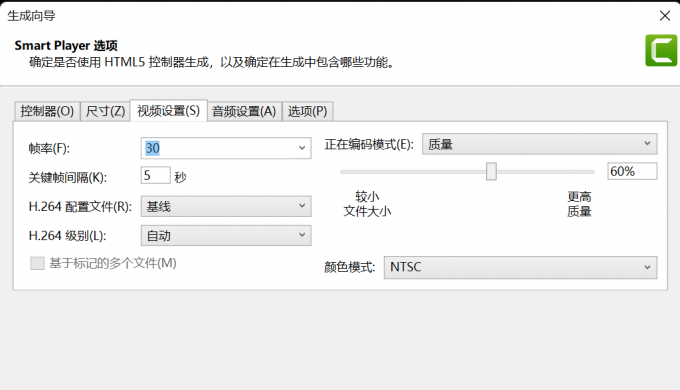Open the 正在编码模式(E) dropdown
Screen dimensions: 680x390
(x=539, y=144)
